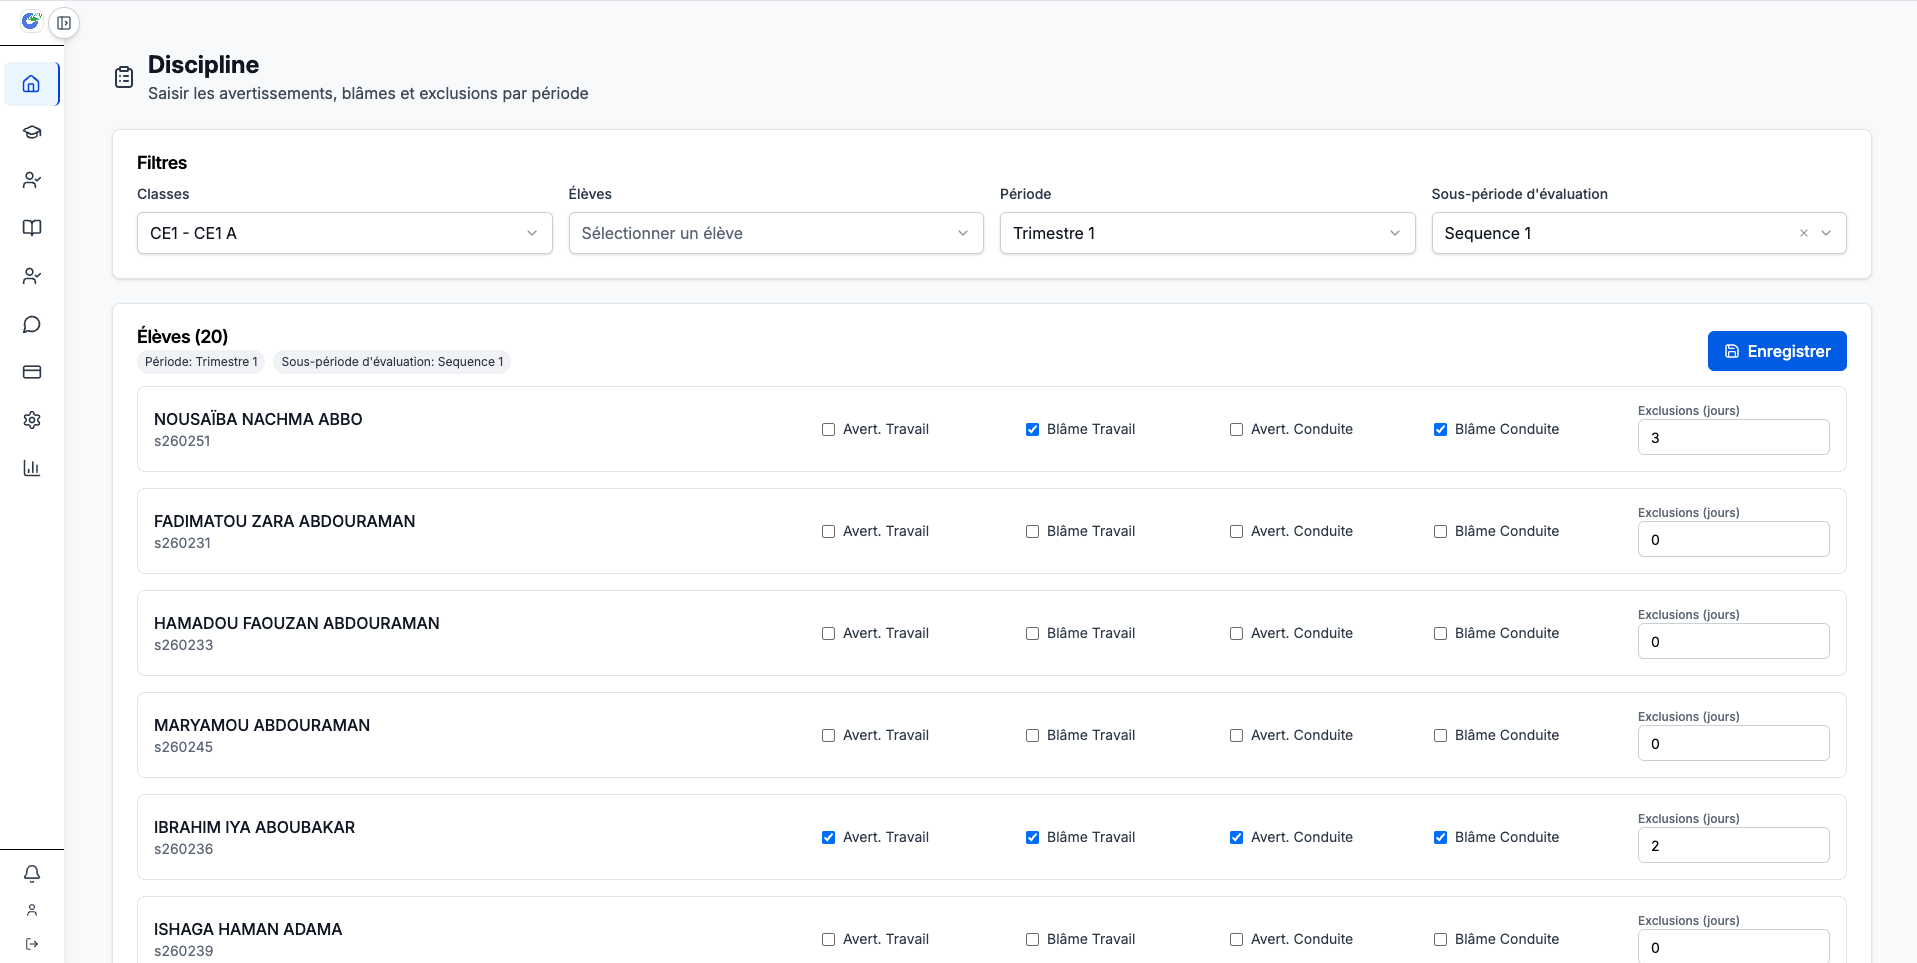The height and width of the screenshot is (963, 1917).
Task: Clear the Sequence 1 sous-période selection
Action: (x=1803, y=233)
